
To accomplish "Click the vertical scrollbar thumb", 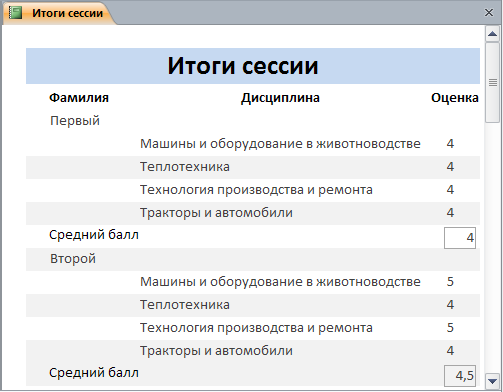I will coord(492,82).
